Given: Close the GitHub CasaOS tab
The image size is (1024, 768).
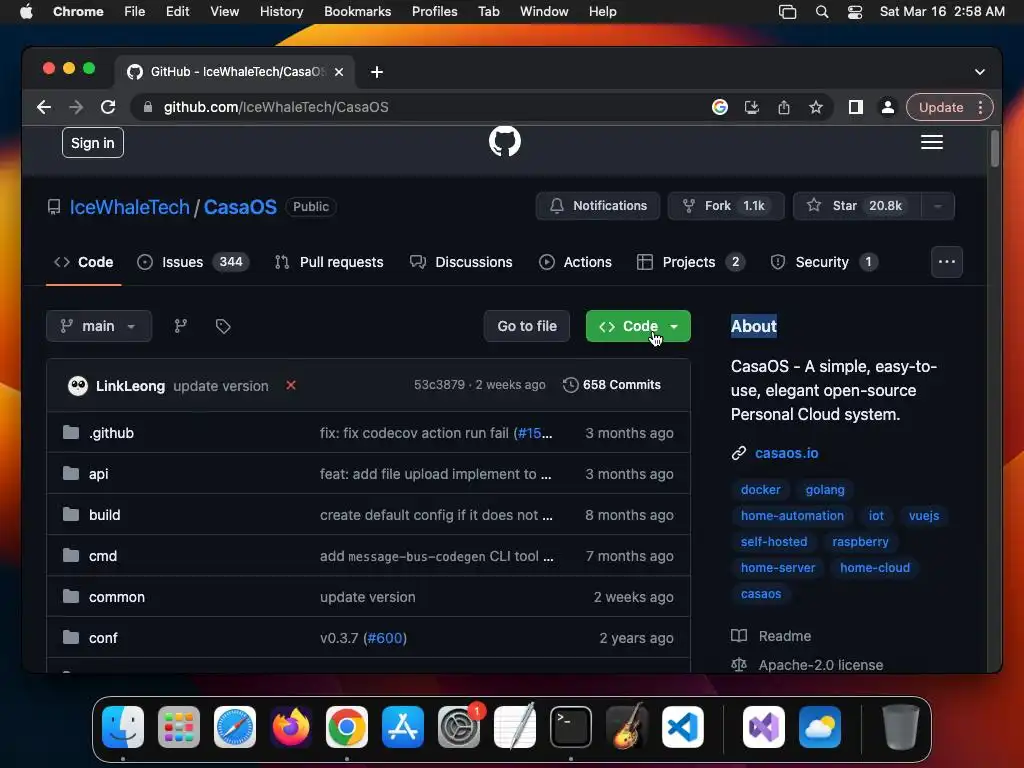Looking at the screenshot, I should [339, 72].
